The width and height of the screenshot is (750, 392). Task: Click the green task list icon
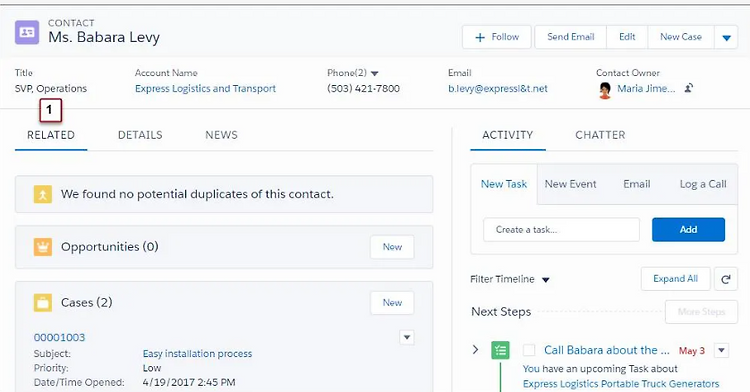point(500,350)
